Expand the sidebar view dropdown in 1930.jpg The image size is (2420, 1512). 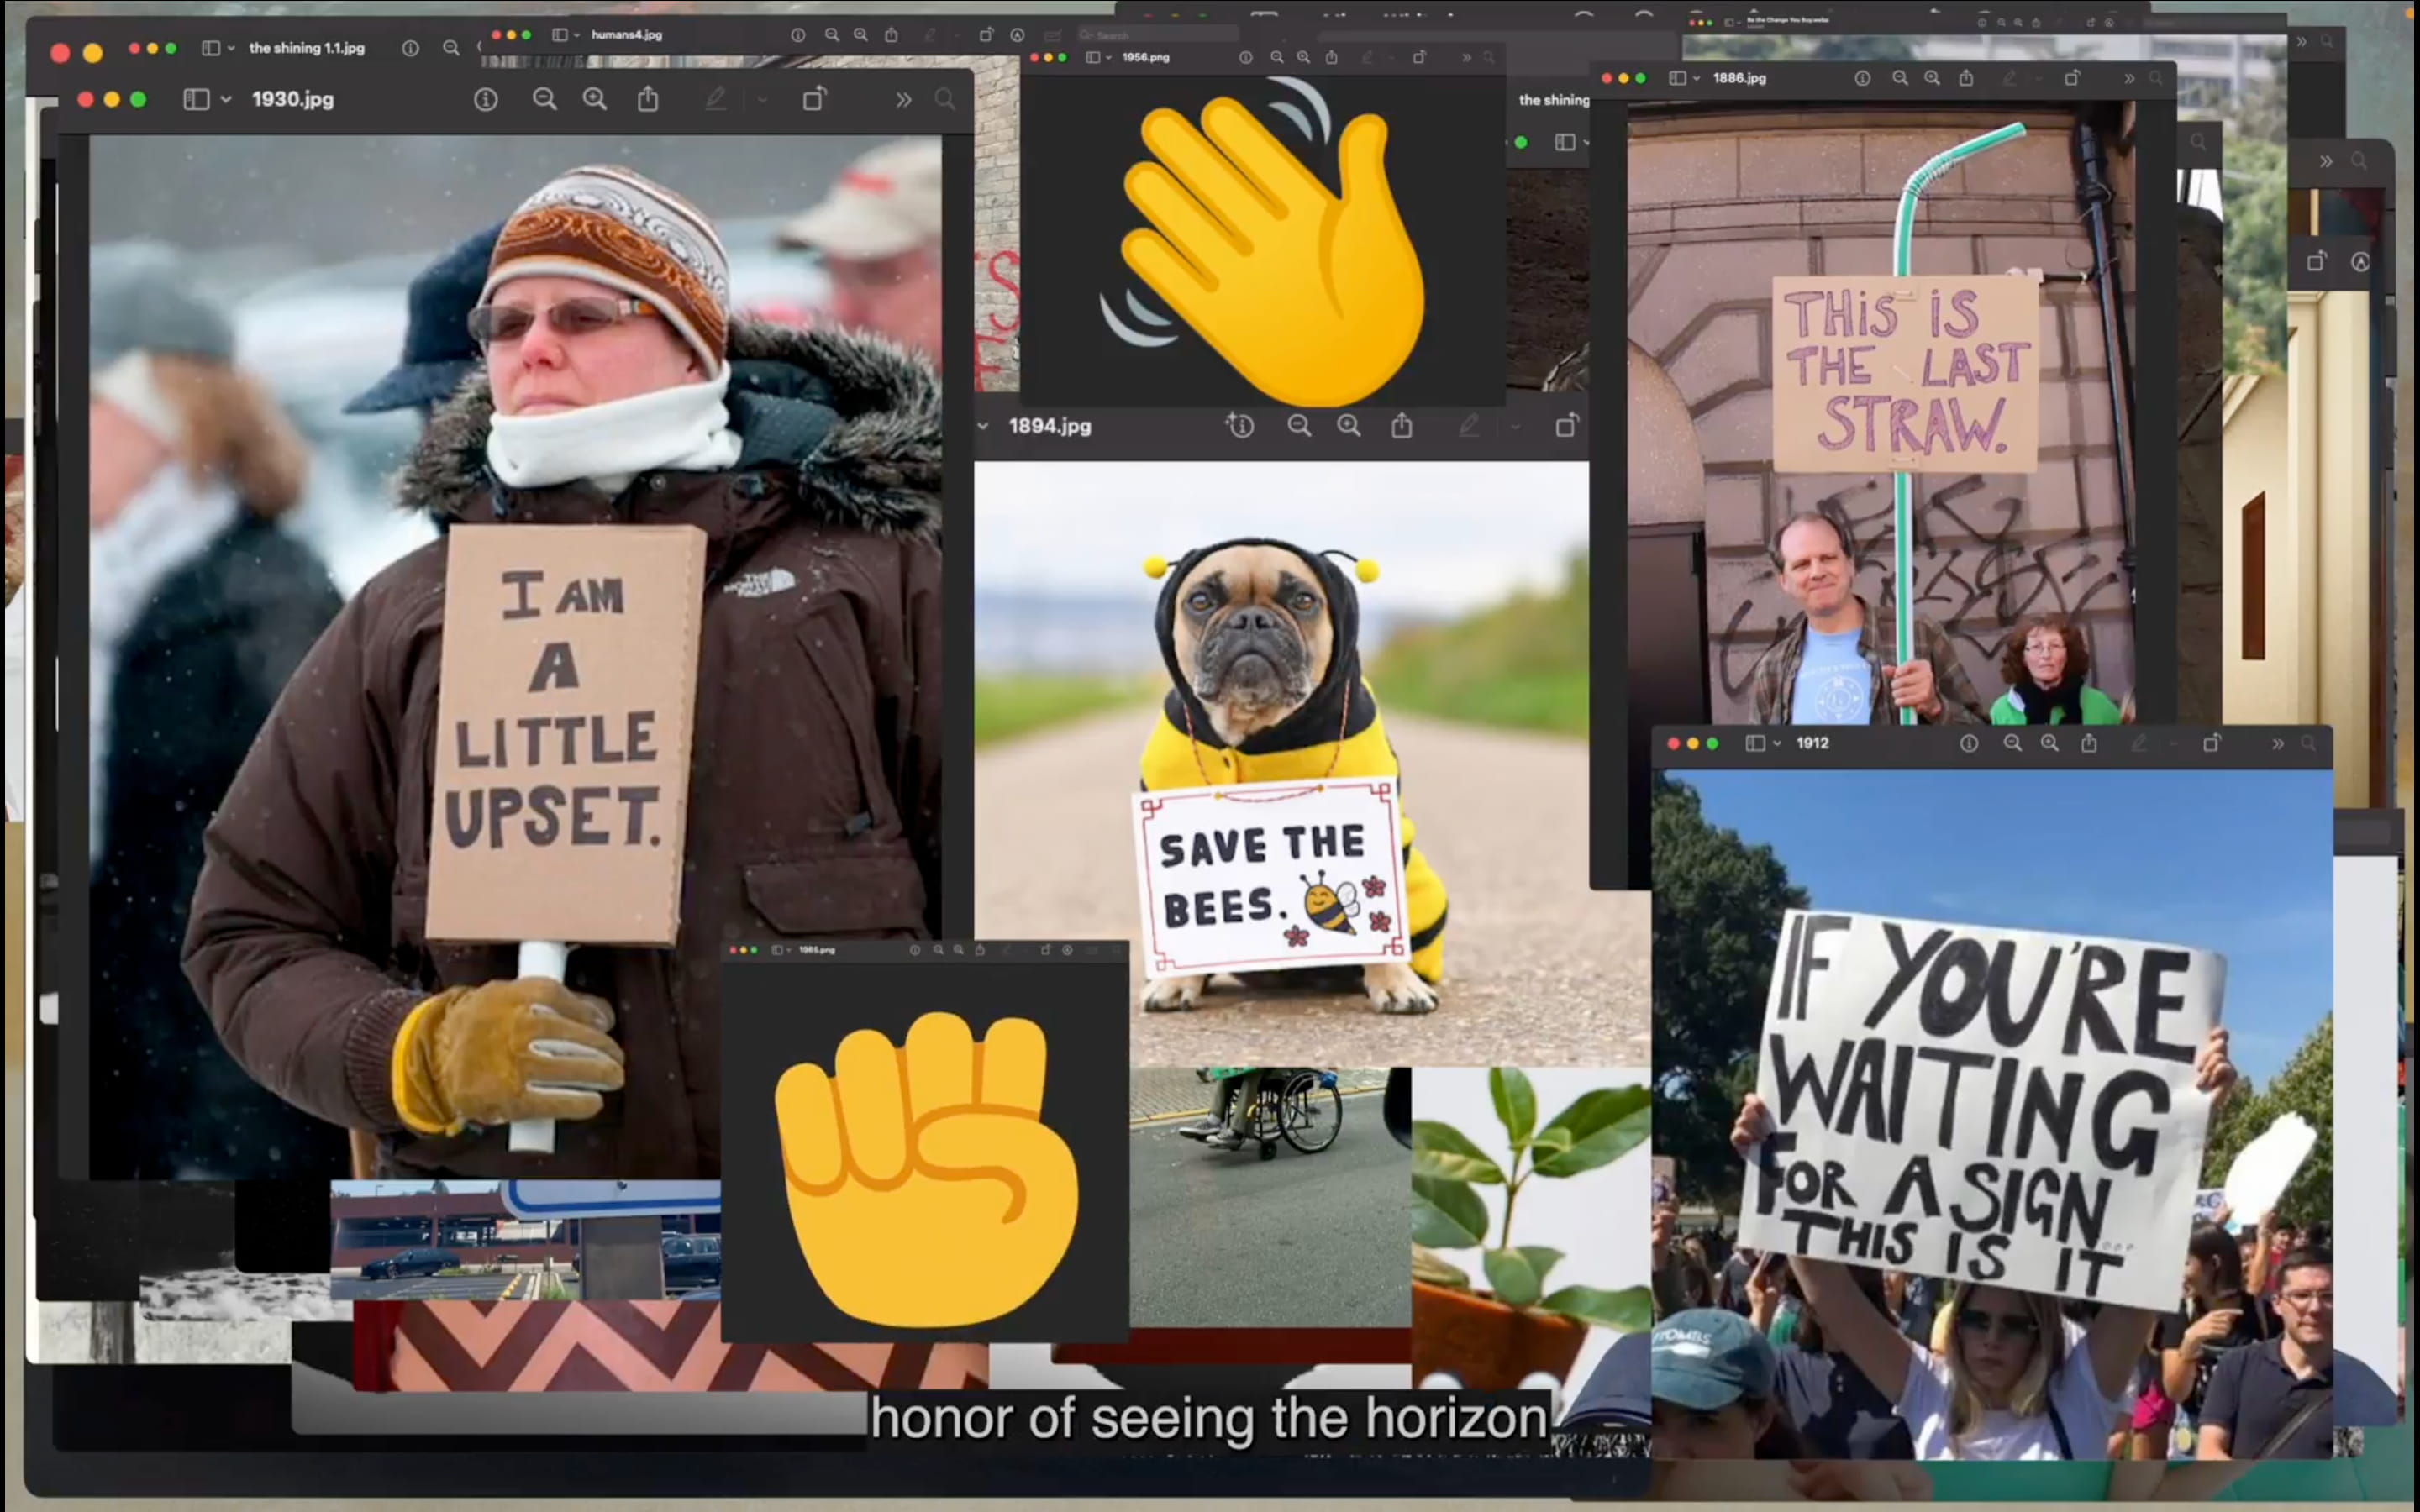pos(226,99)
